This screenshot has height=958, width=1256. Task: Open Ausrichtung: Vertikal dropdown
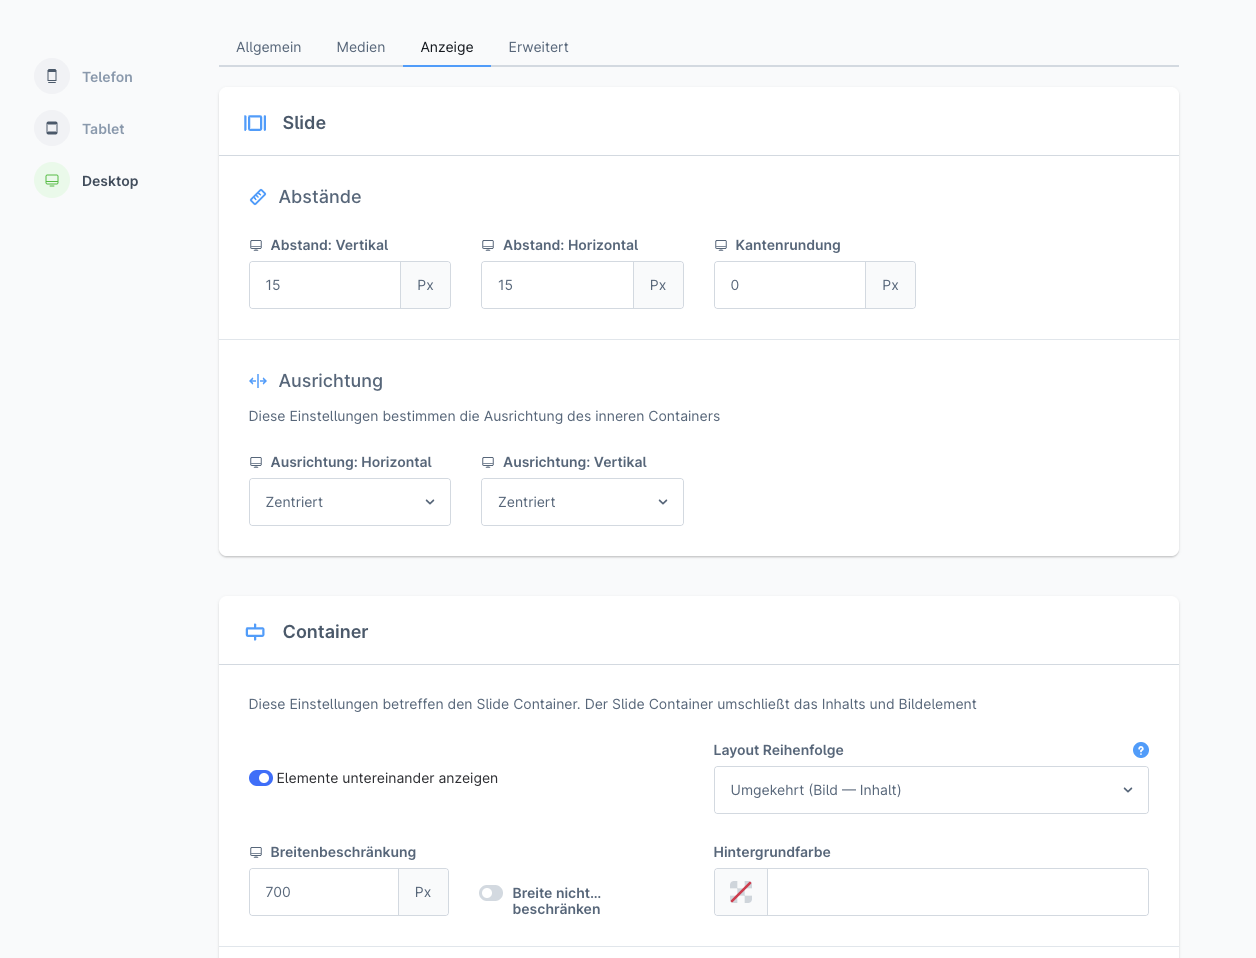click(x=582, y=502)
